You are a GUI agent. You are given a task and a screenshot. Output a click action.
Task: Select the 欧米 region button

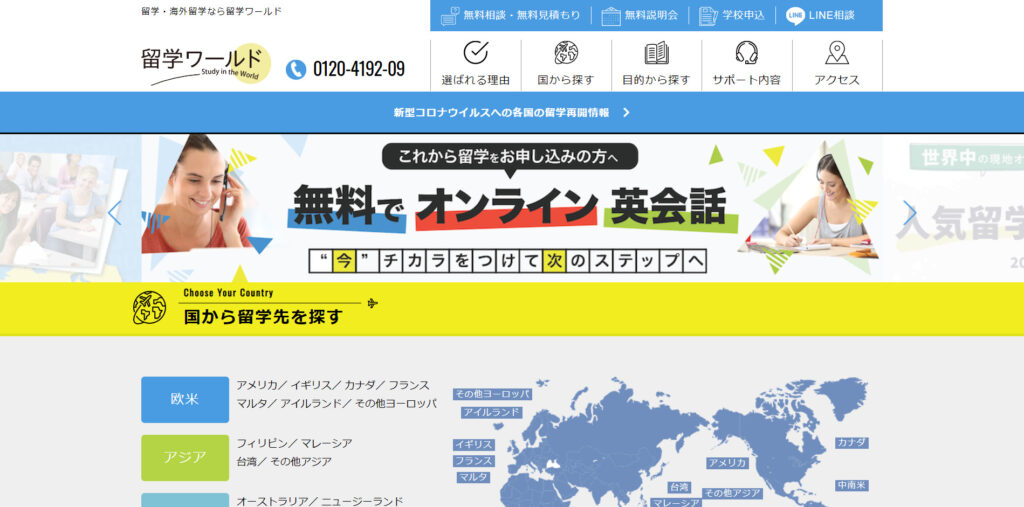pos(185,399)
